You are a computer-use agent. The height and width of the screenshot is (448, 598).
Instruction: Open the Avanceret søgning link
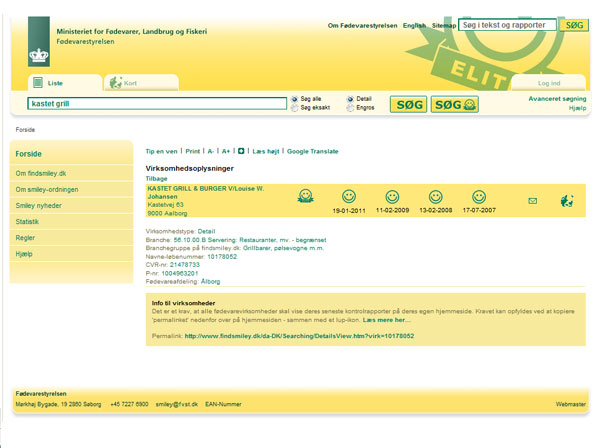pos(557,99)
